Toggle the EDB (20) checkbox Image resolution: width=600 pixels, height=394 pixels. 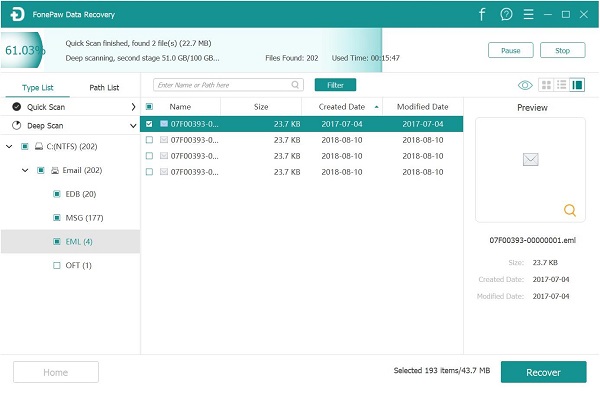tap(57, 194)
